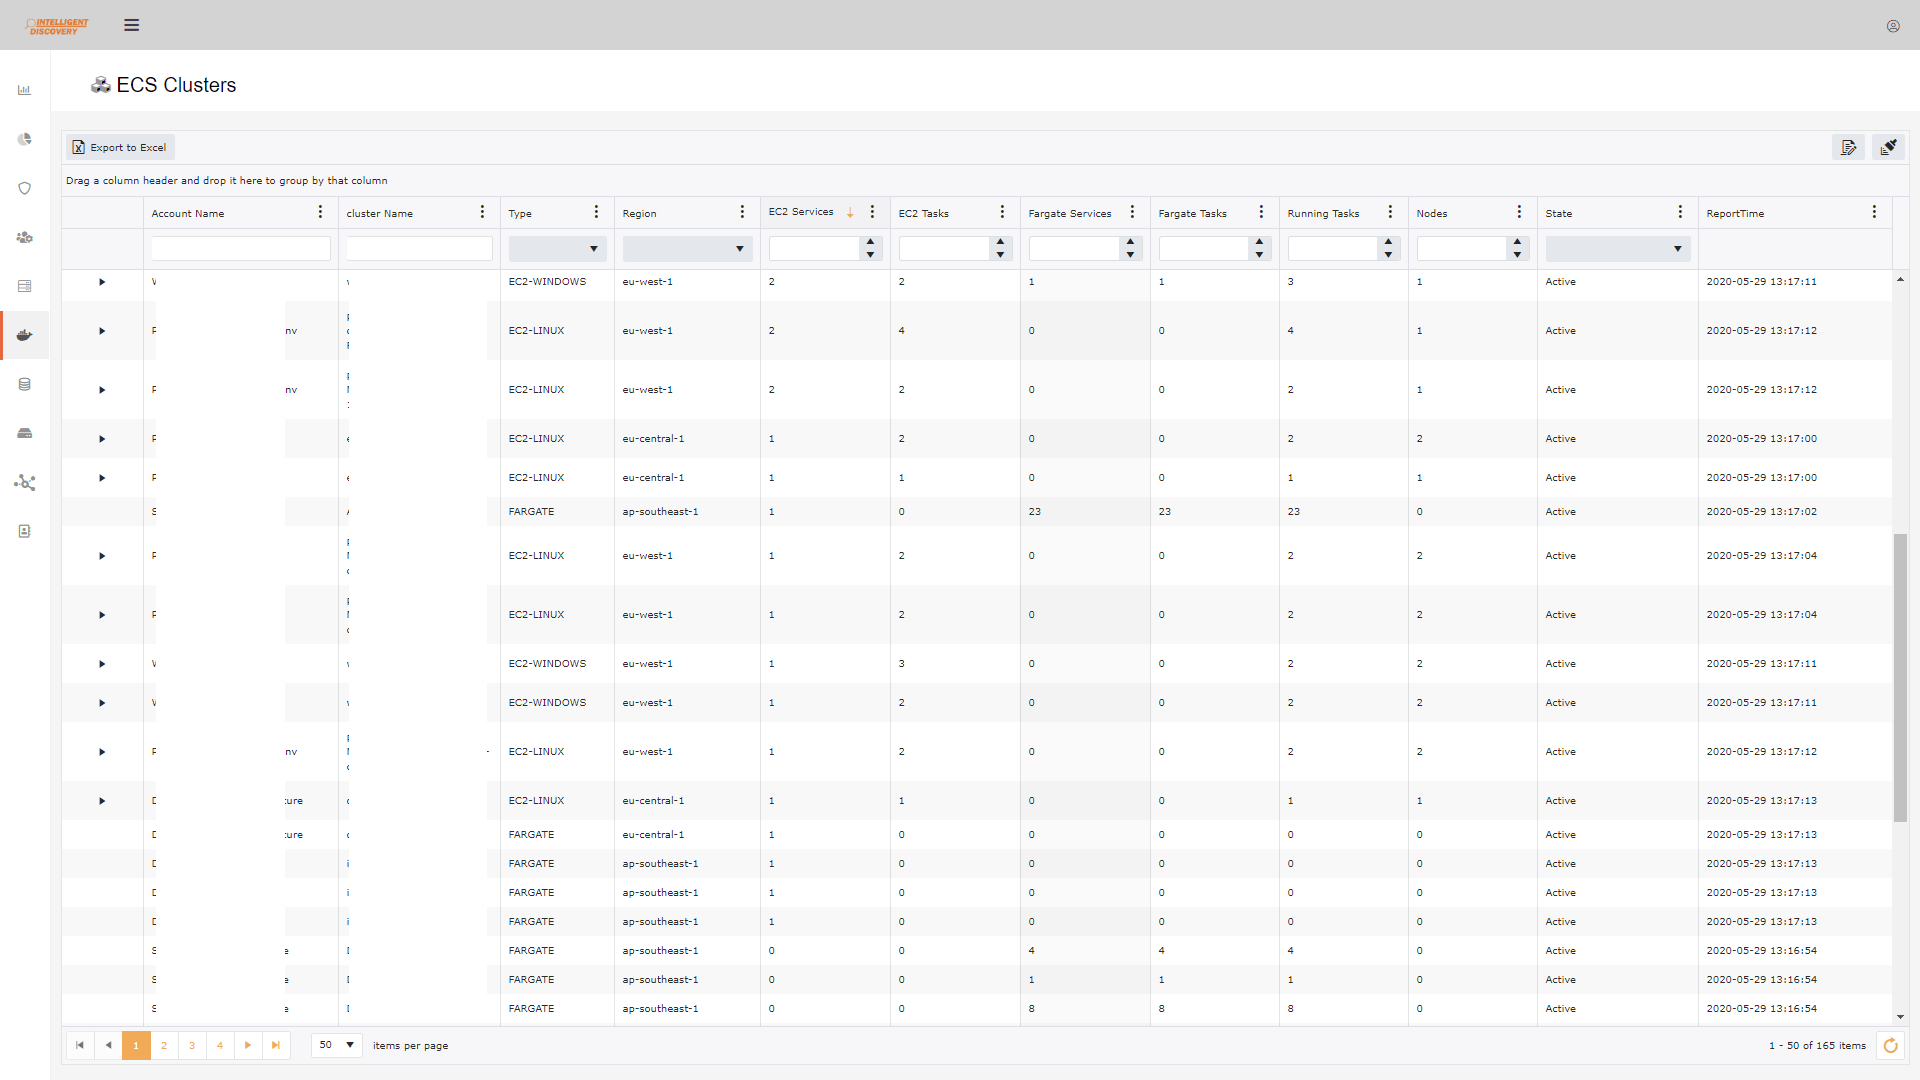Open the database section from the sidebar
This screenshot has height=1080, width=1920.
tap(25, 384)
